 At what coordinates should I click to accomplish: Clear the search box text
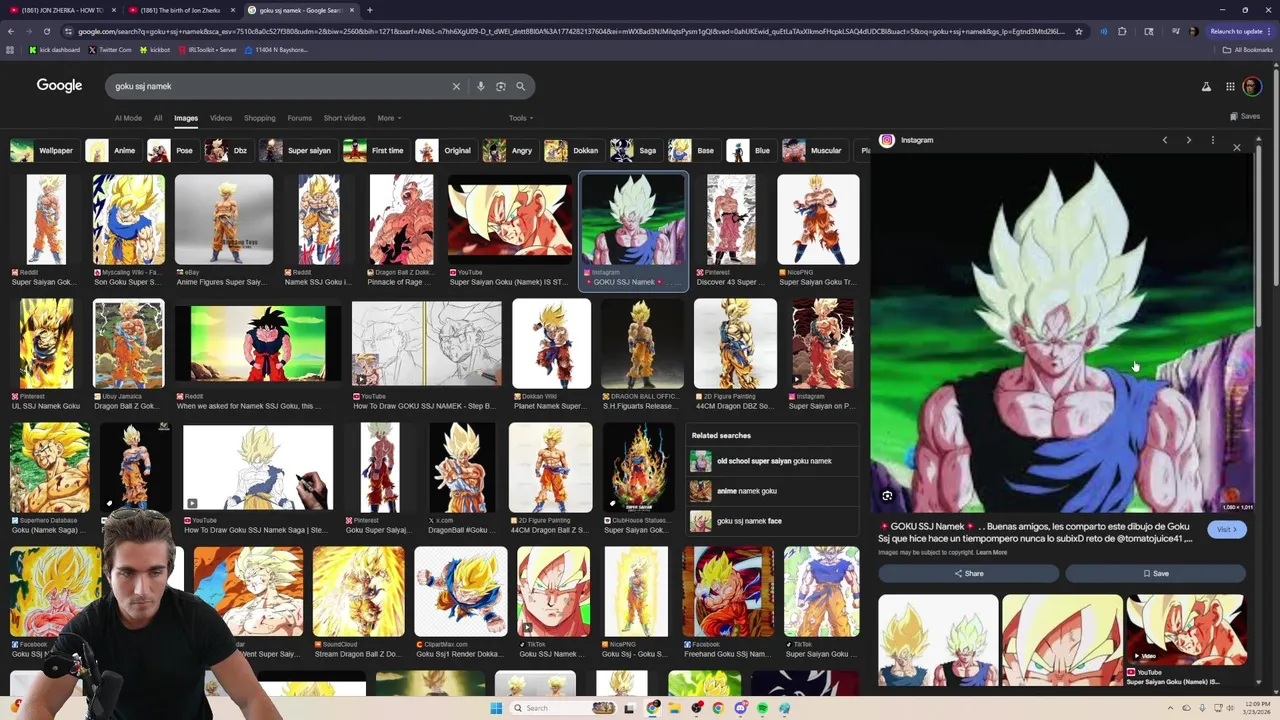click(456, 86)
